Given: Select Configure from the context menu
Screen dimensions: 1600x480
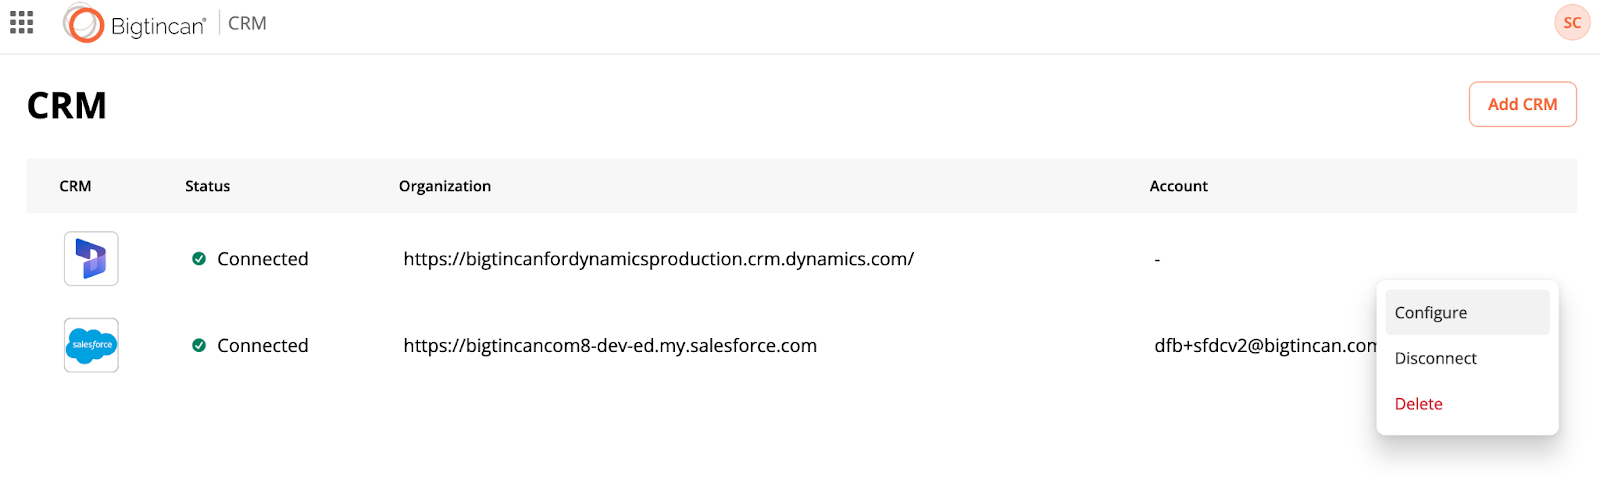Looking at the screenshot, I should pyautogui.click(x=1431, y=313).
